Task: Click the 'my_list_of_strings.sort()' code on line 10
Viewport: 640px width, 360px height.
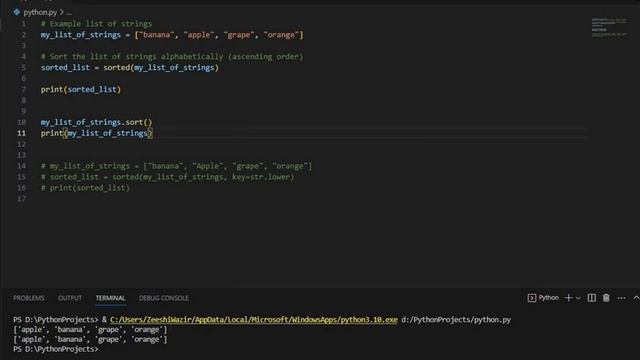Action: click(x=96, y=122)
